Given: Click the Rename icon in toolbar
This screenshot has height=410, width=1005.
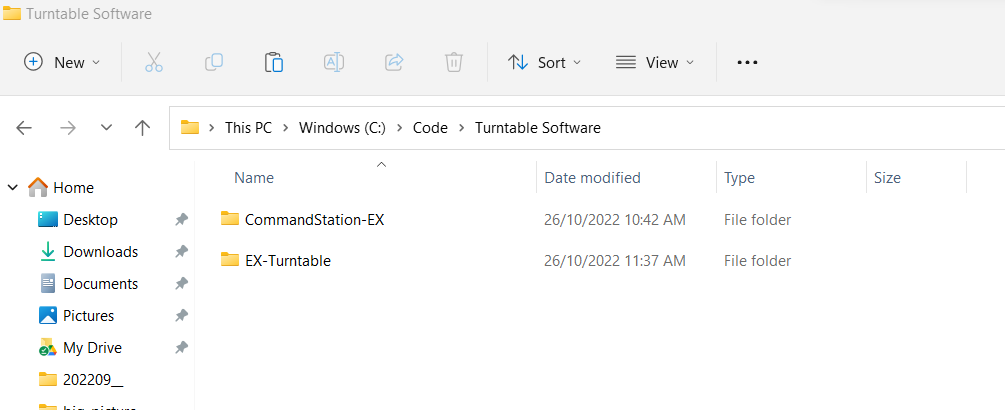Looking at the screenshot, I should (x=333, y=62).
